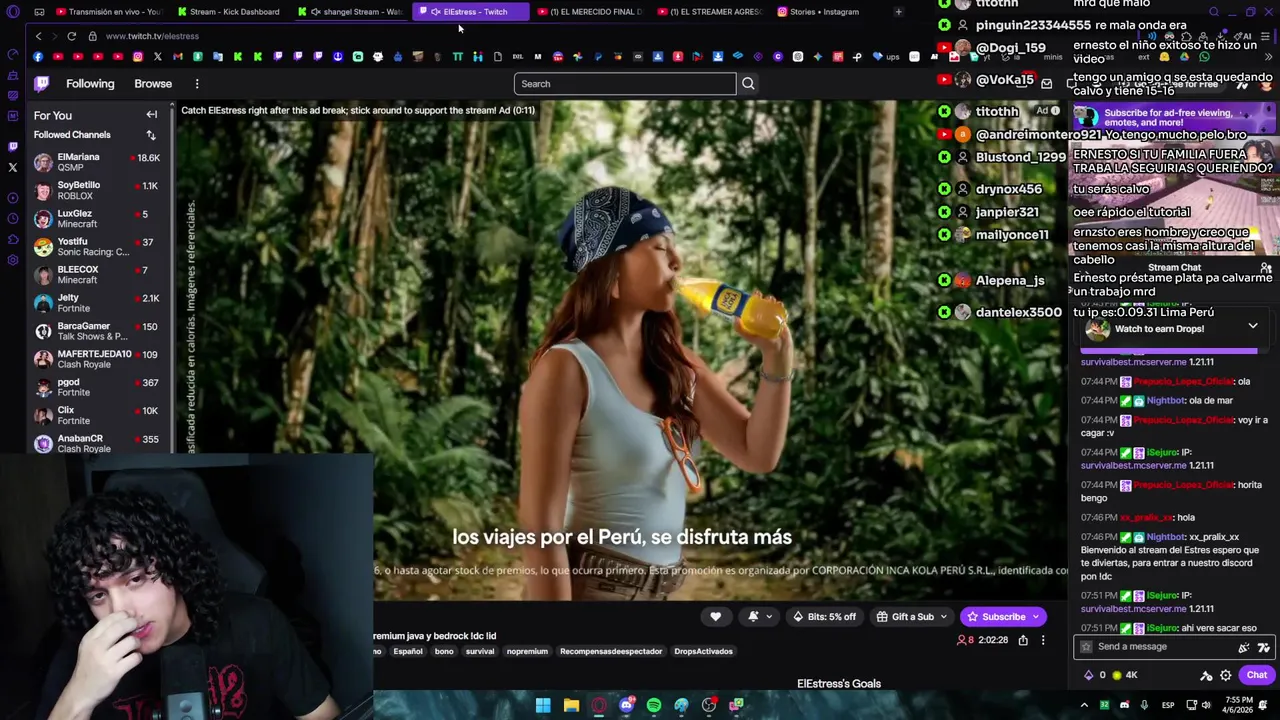
Task: Open Yostifu channel in the sidebar
Action: (x=97, y=246)
